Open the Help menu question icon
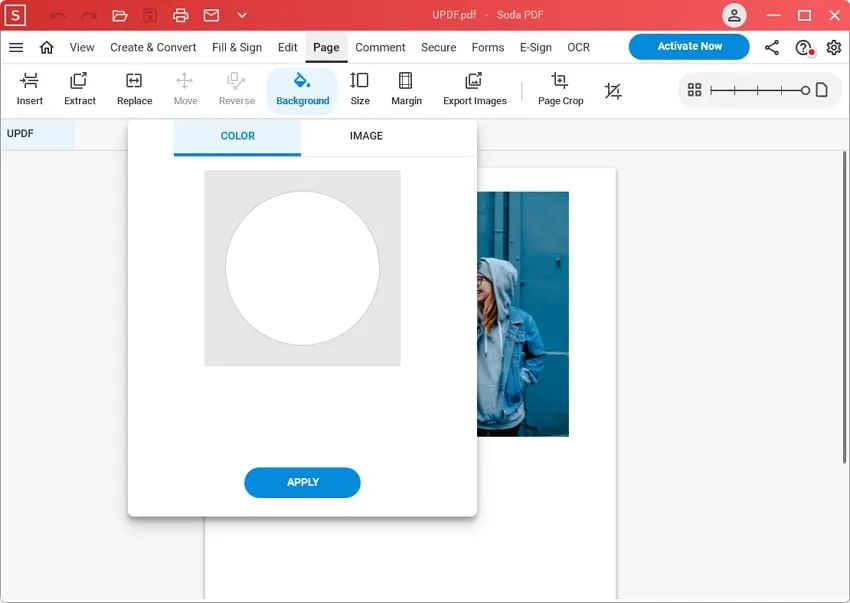850x603 pixels. [803, 47]
